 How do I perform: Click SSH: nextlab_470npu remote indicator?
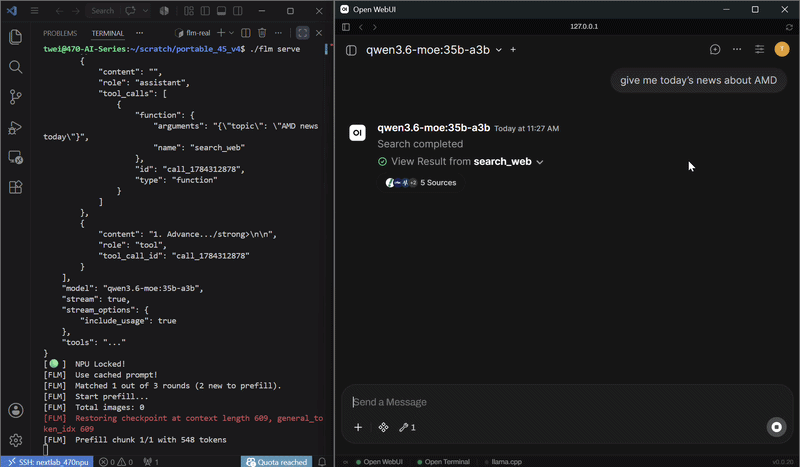click(47, 462)
